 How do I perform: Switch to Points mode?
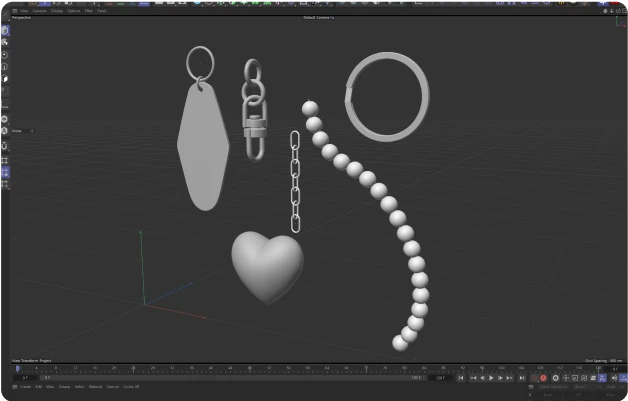(5, 55)
